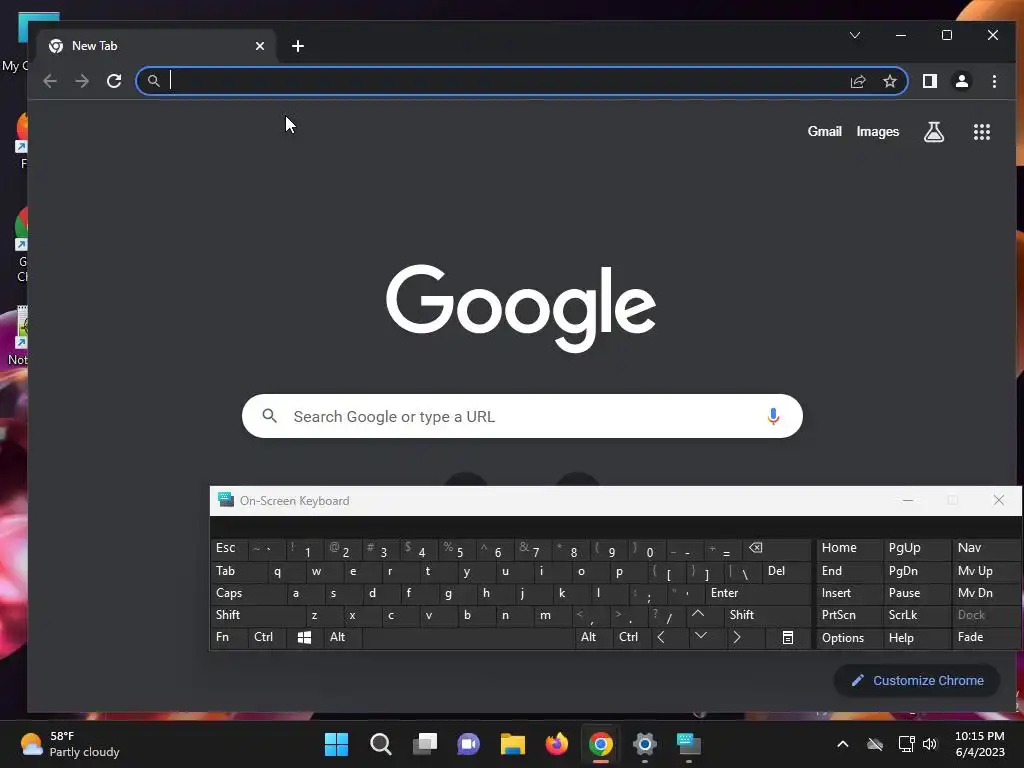Expand tab search chevron in Chrome title bar
This screenshot has width=1024, height=768.
(855, 35)
